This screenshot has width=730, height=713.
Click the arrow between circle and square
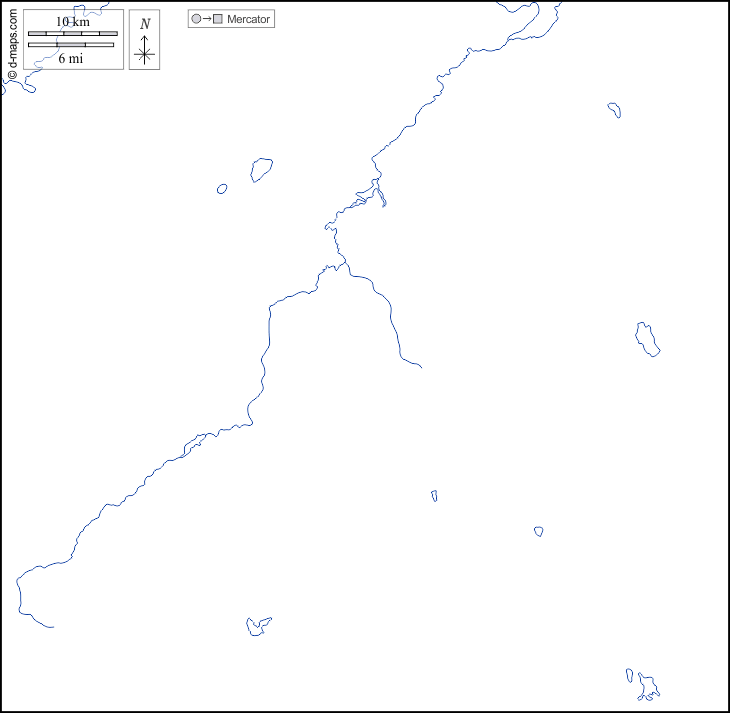coord(206,19)
